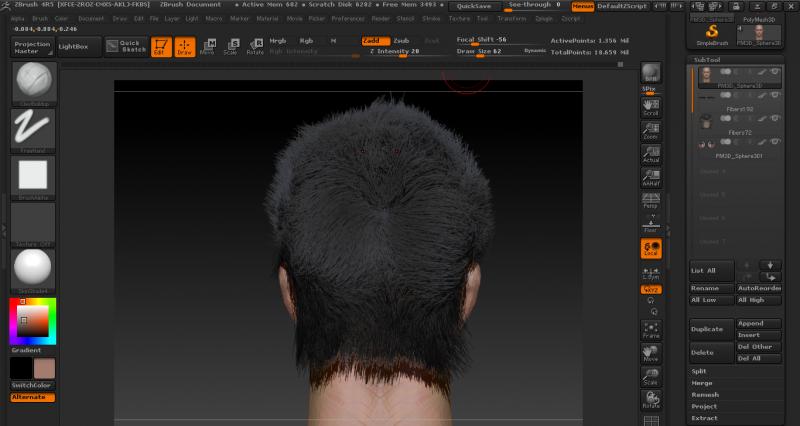The height and width of the screenshot is (426, 800).
Task: Click the All High button
Action: 759,300
